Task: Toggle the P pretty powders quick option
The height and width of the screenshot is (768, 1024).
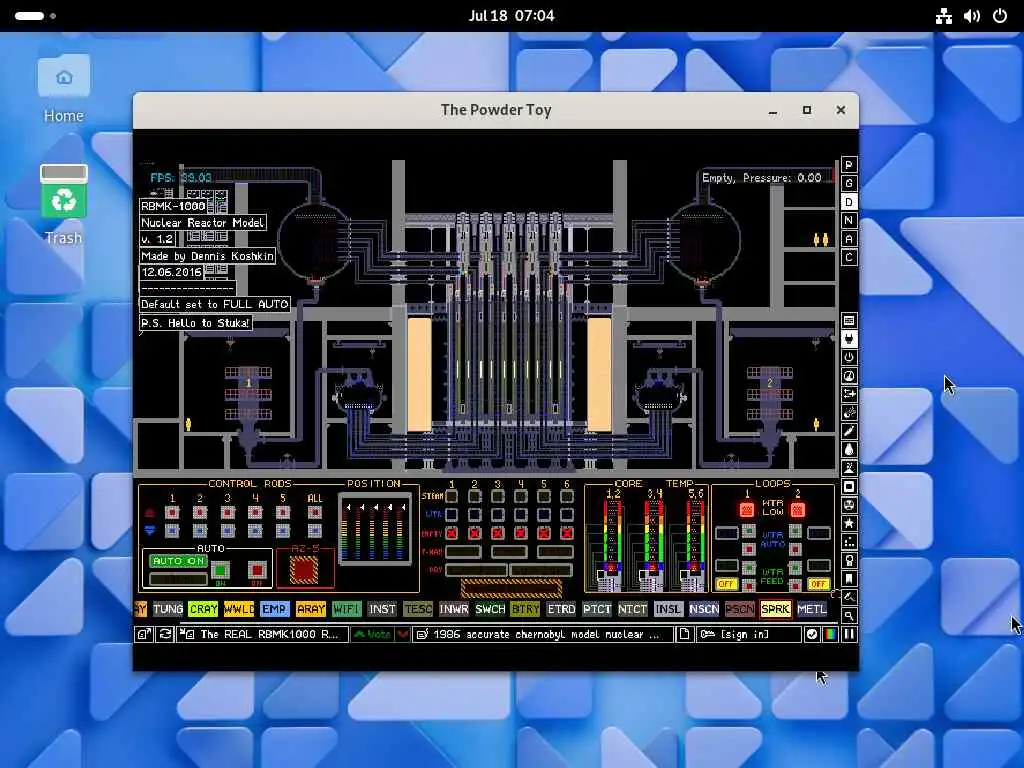Action: coord(849,165)
